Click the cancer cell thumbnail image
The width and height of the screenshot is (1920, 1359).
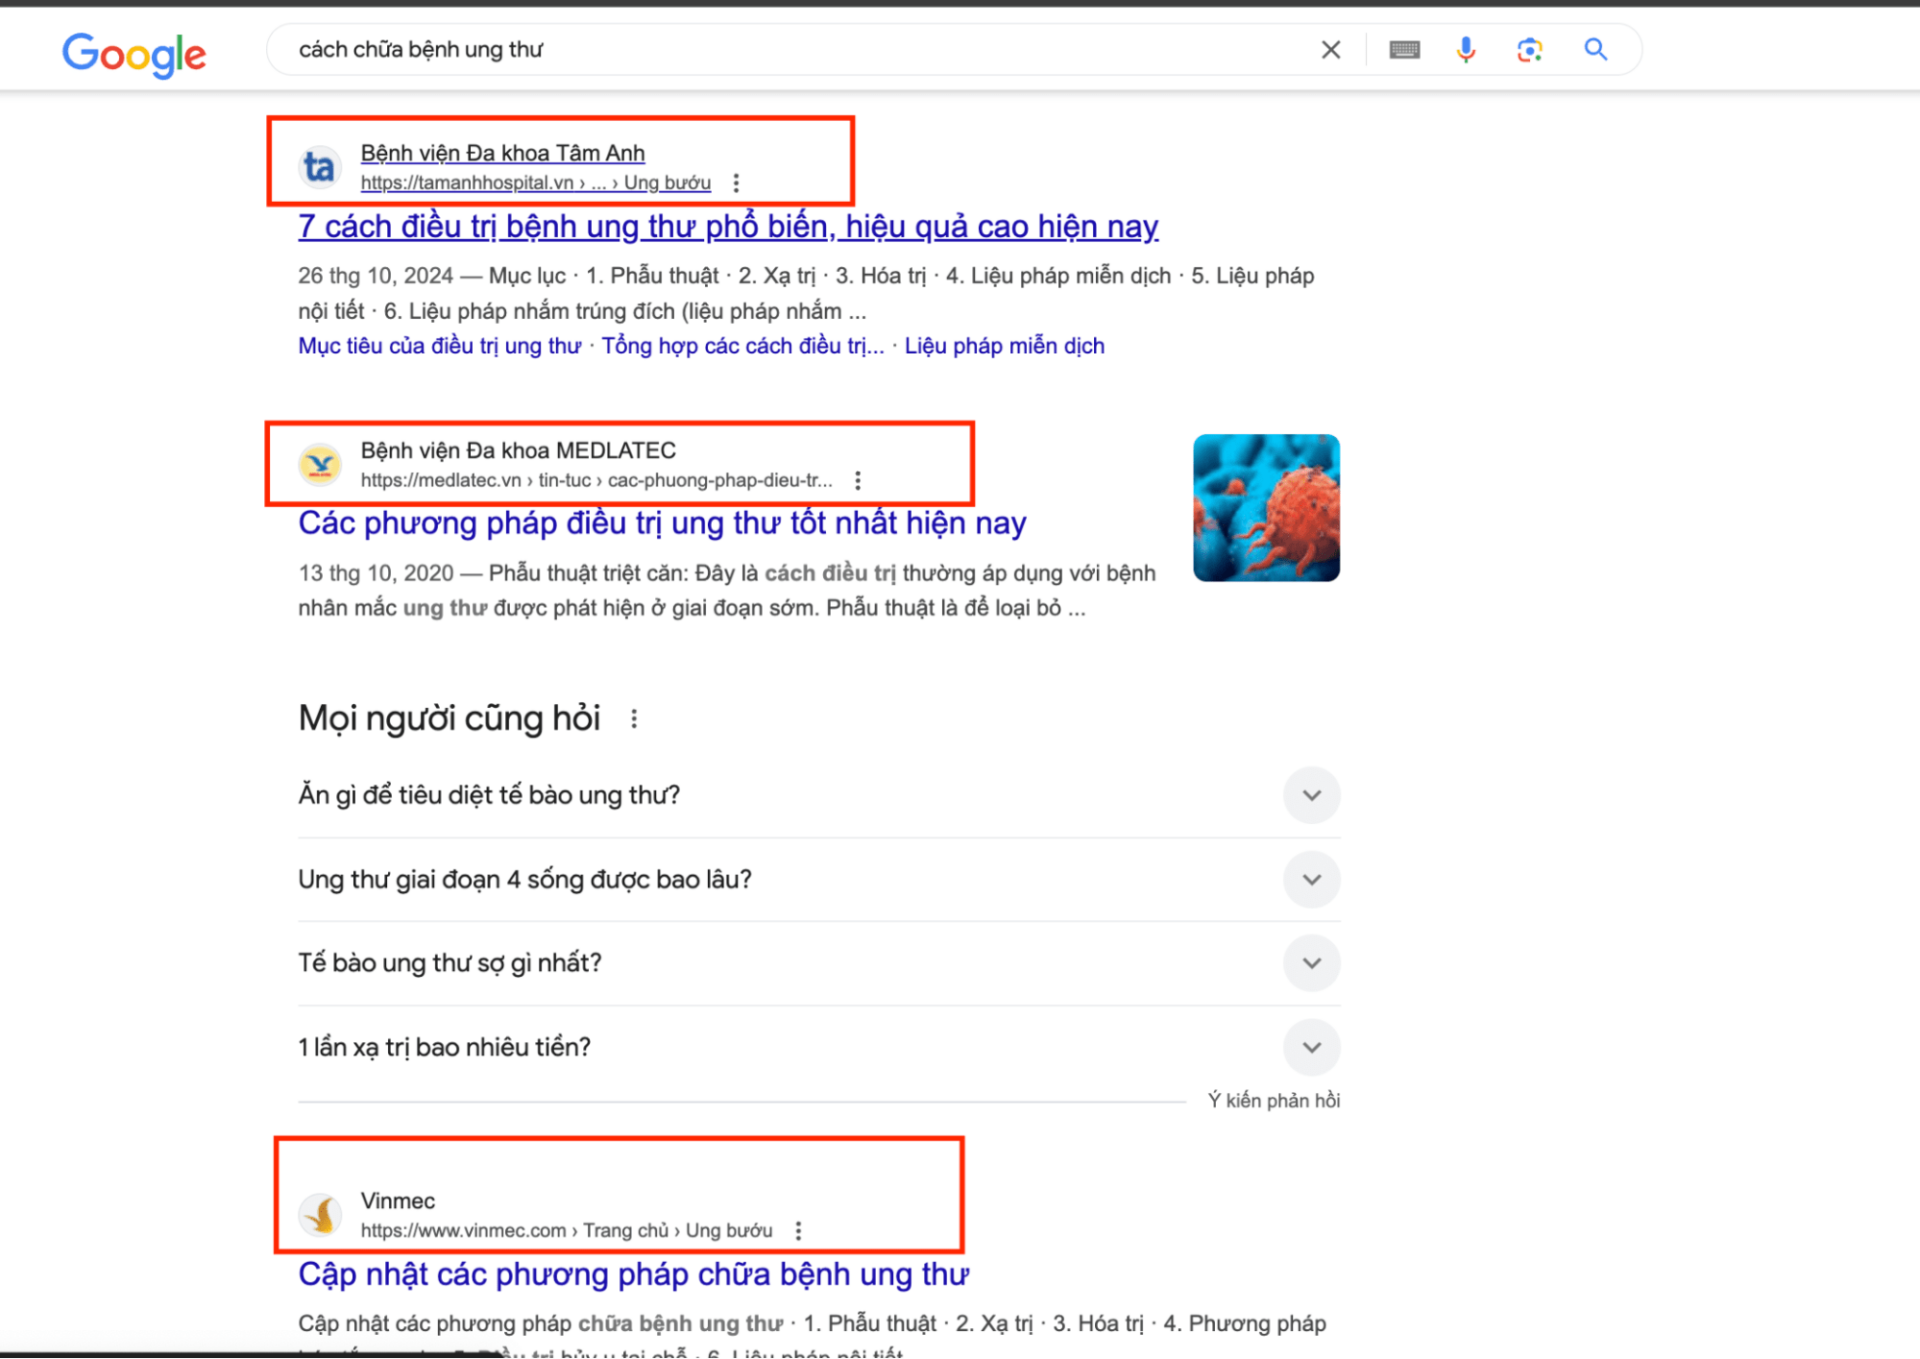click(x=1266, y=508)
